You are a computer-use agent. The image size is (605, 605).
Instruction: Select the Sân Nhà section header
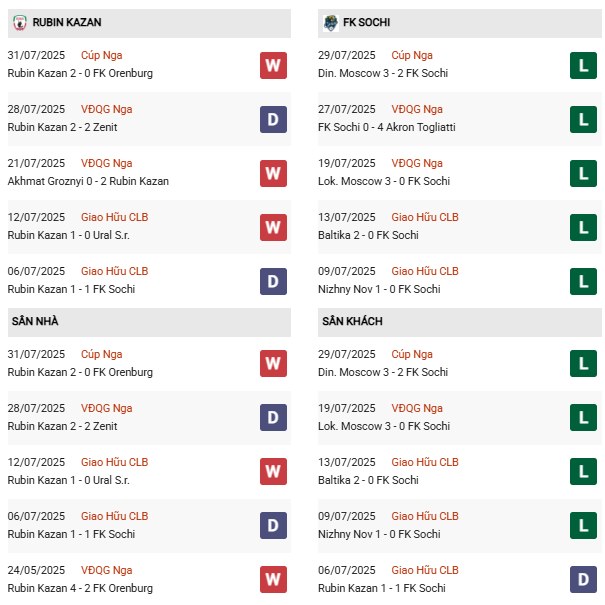point(34,322)
